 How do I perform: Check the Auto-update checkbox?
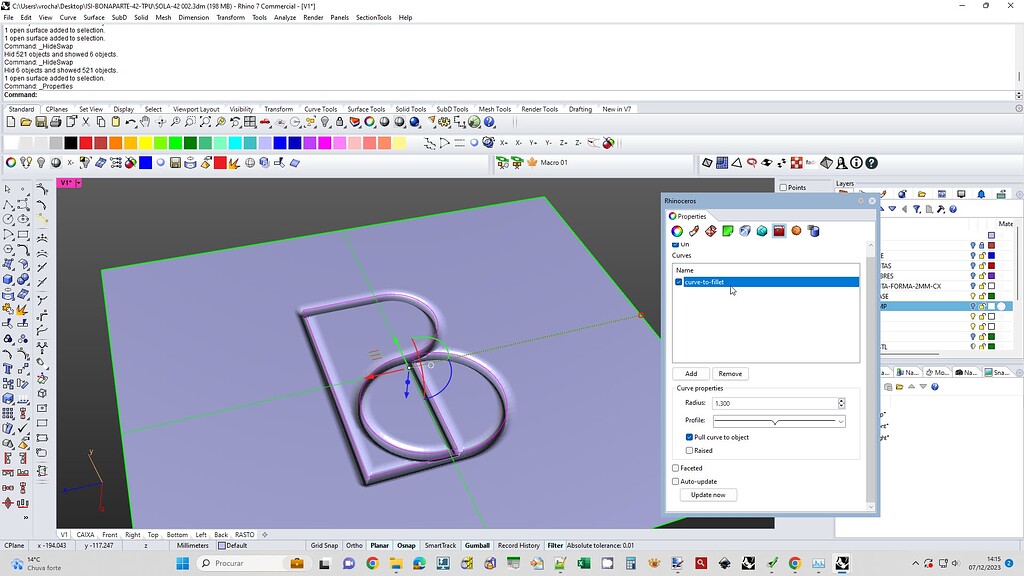(x=675, y=481)
